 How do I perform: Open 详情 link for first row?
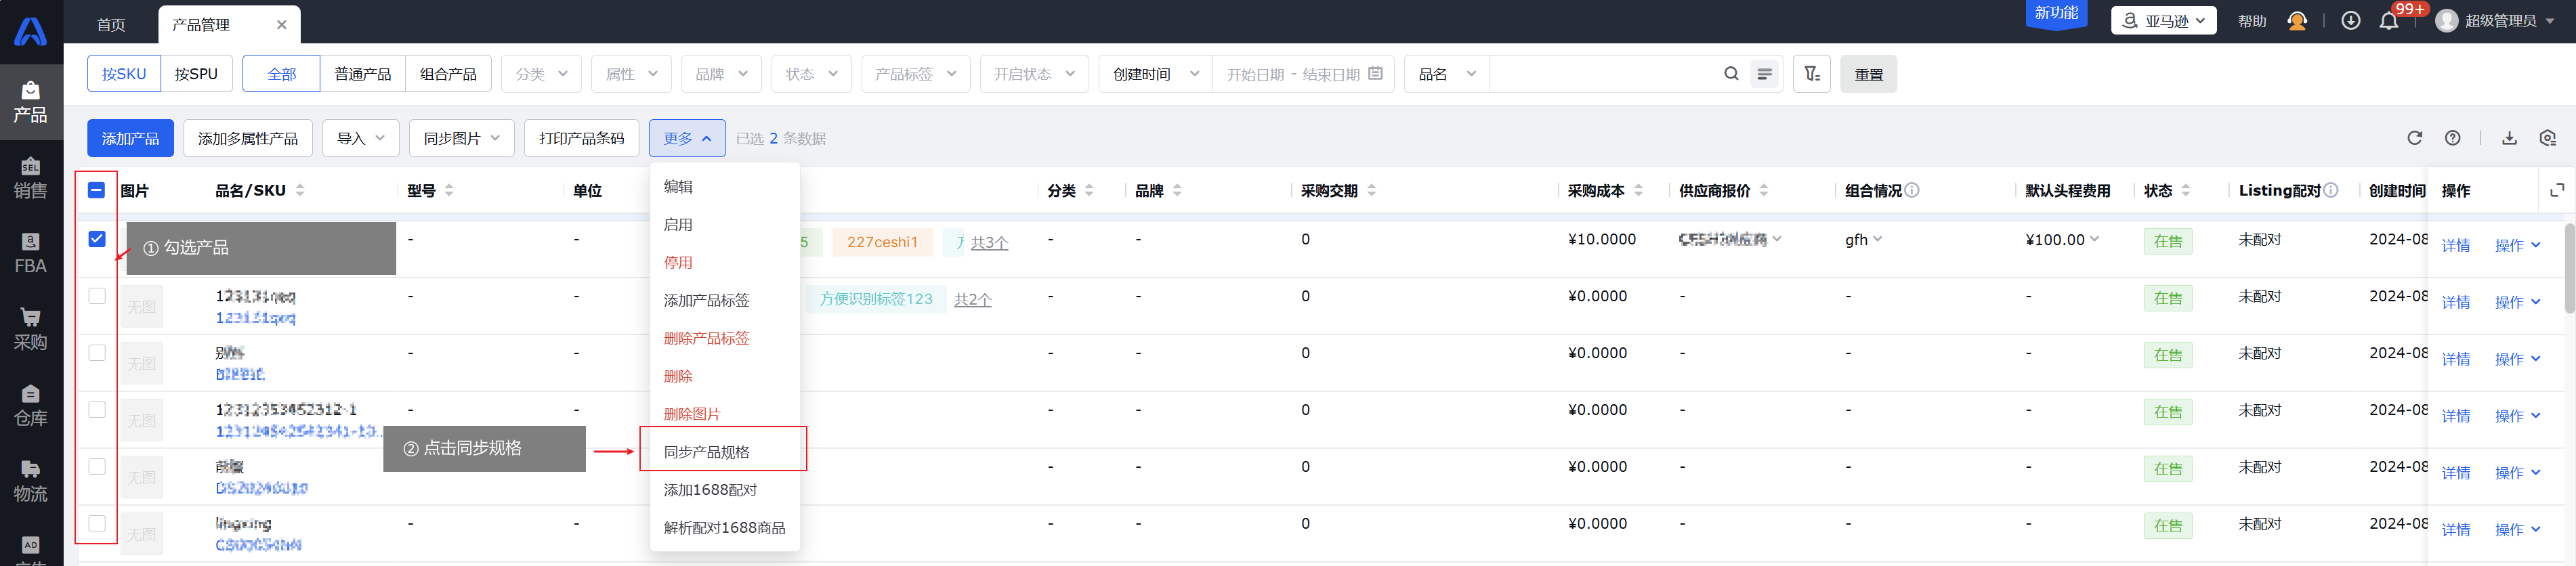coord(2455,246)
